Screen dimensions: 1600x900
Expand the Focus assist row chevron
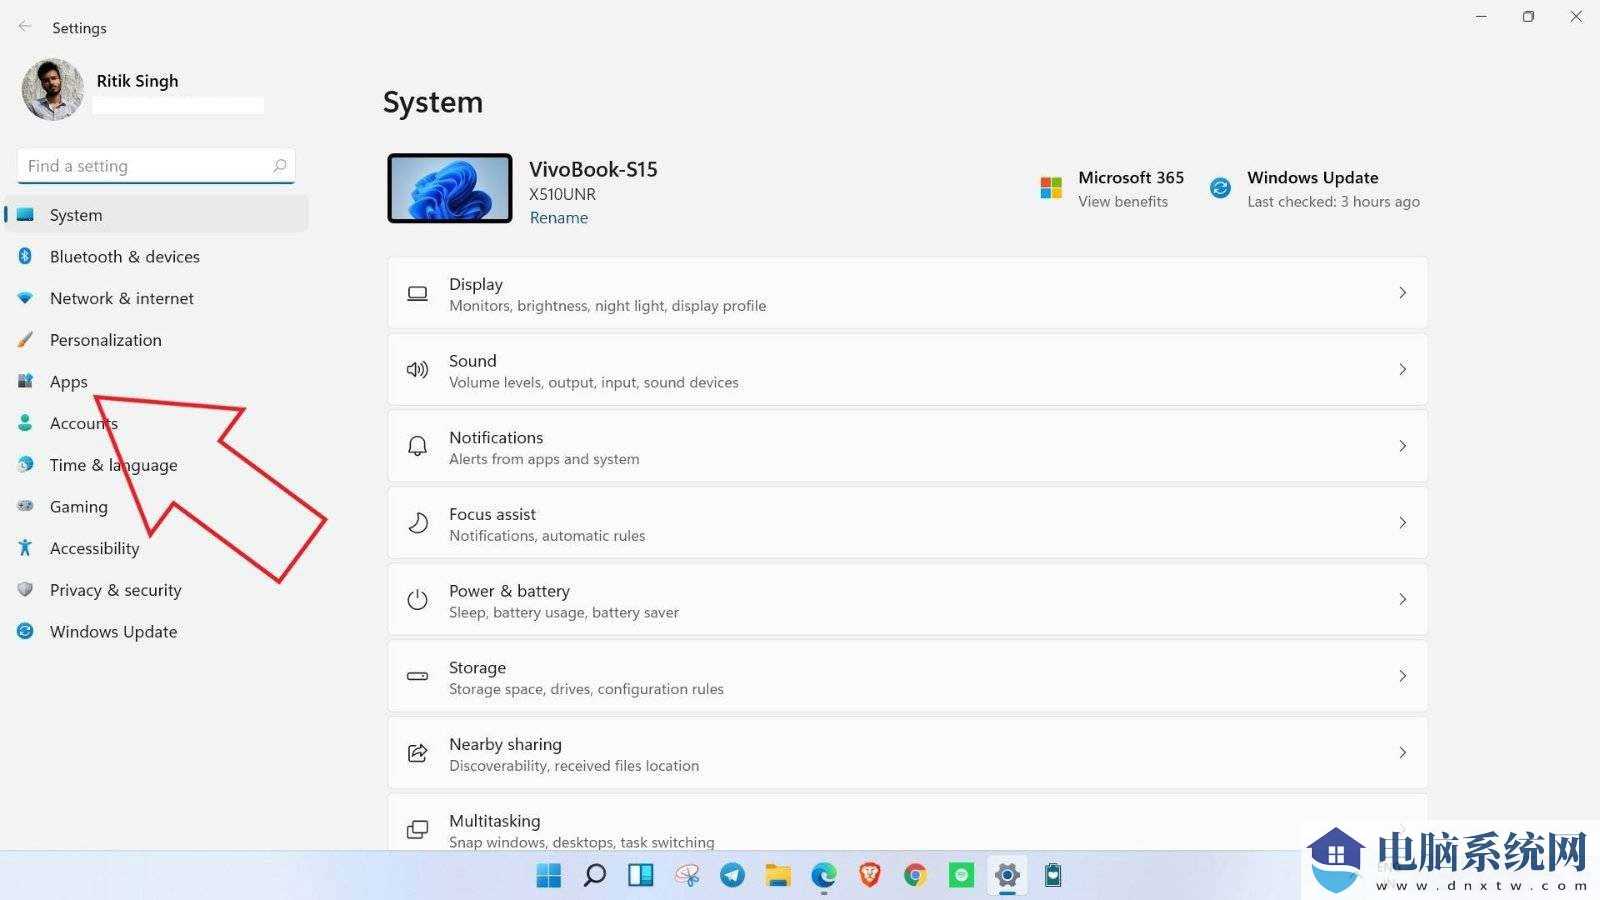point(1403,523)
